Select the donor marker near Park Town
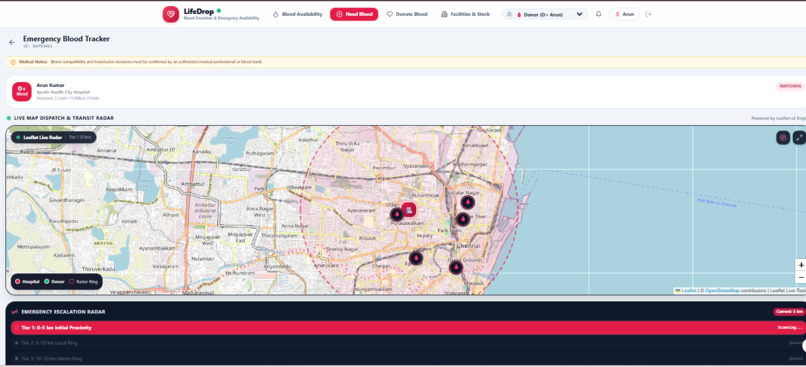Viewport: 806px width, 367px height. tap(463, 219)
